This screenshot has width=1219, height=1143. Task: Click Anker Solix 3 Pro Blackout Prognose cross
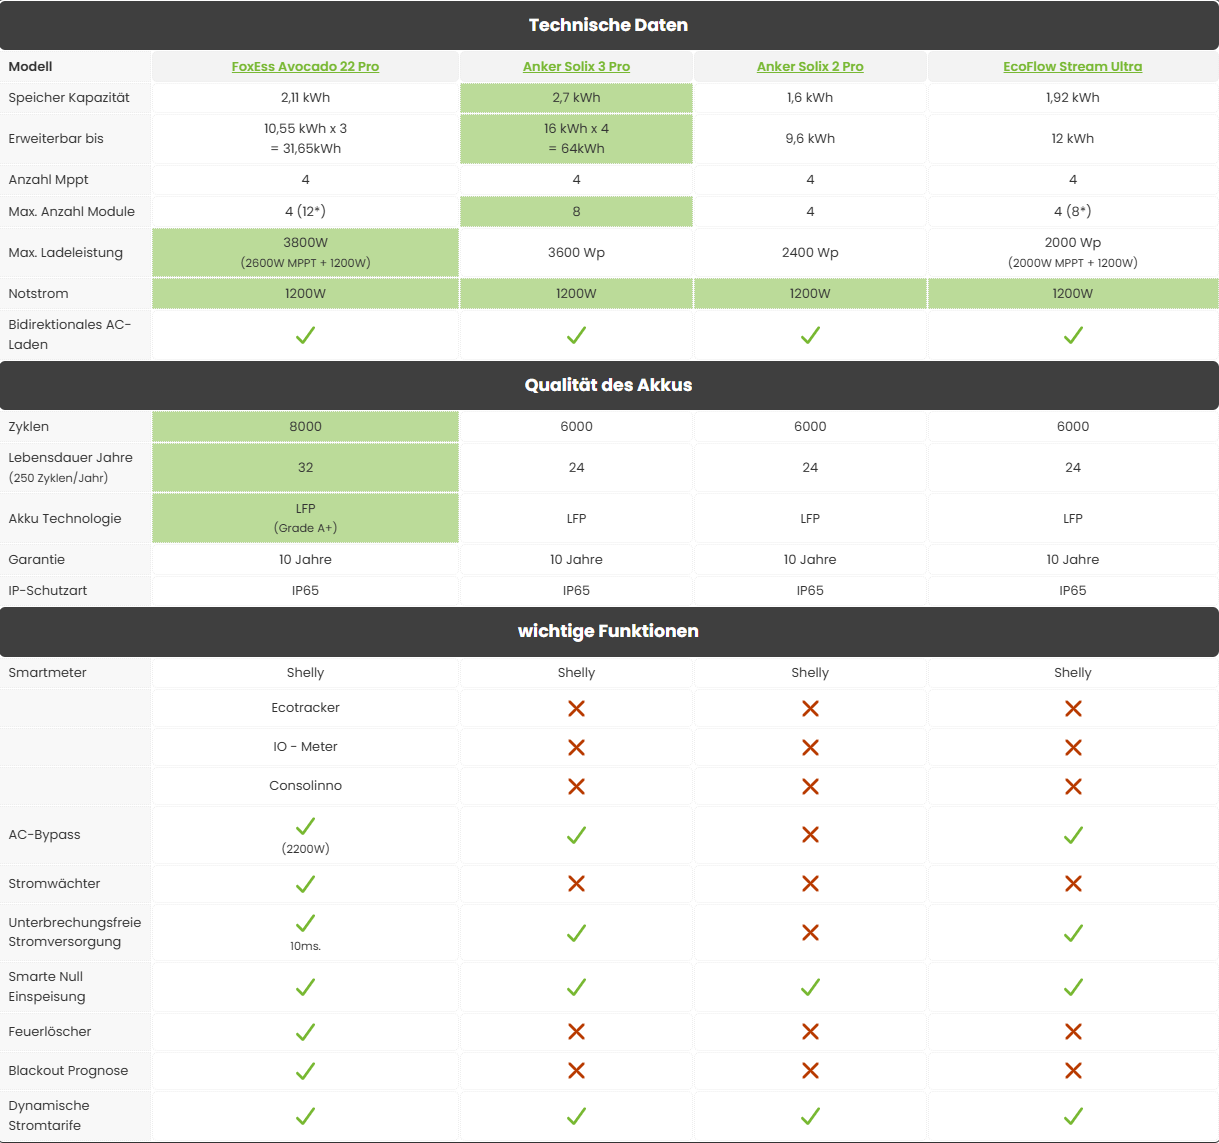click(x=576, y=1070)
